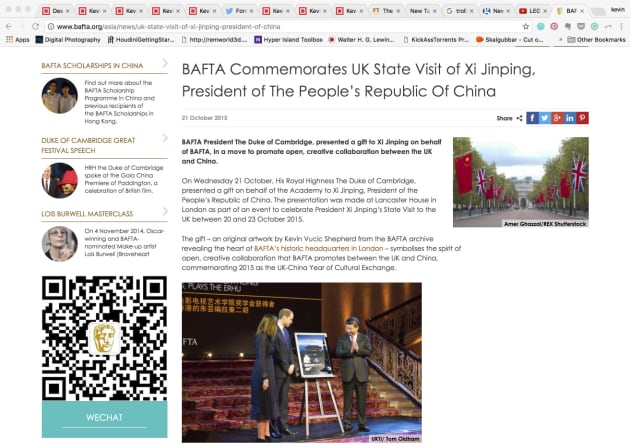
Task: Switch to the Google 'trol' tab
Action: pos(460,11)
